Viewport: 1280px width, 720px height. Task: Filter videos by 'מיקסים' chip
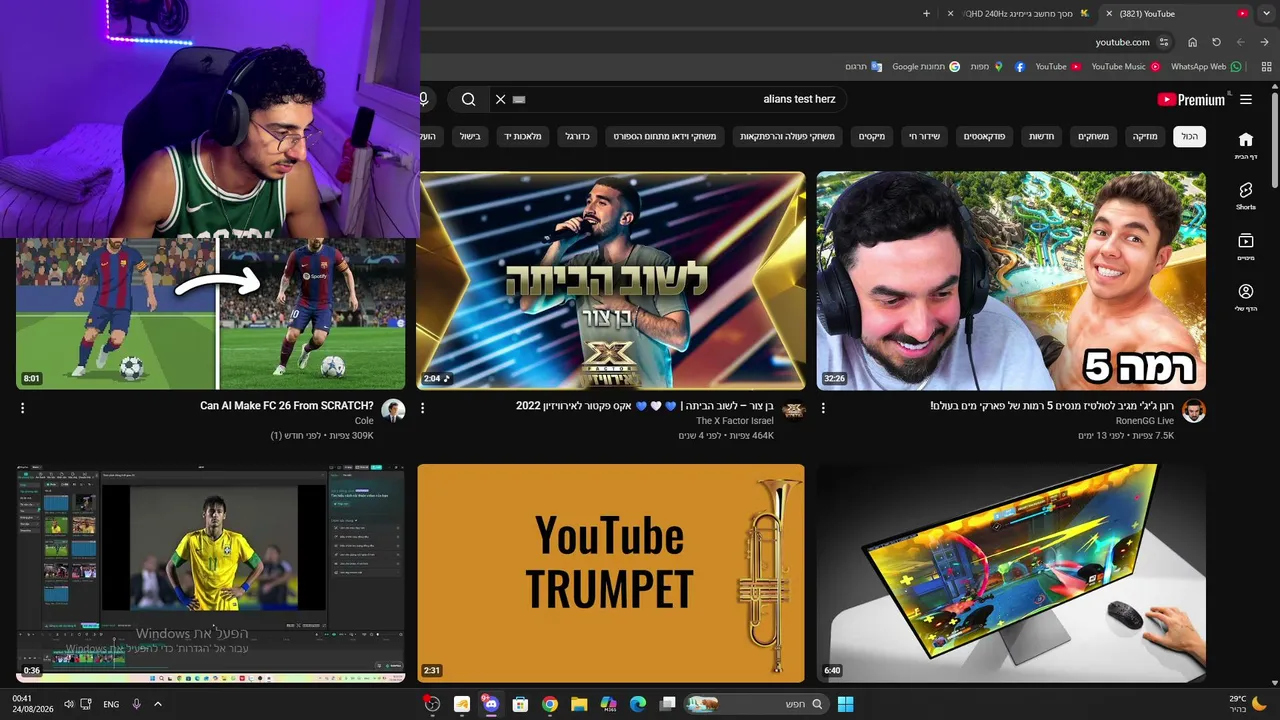(x=872, y=136)
